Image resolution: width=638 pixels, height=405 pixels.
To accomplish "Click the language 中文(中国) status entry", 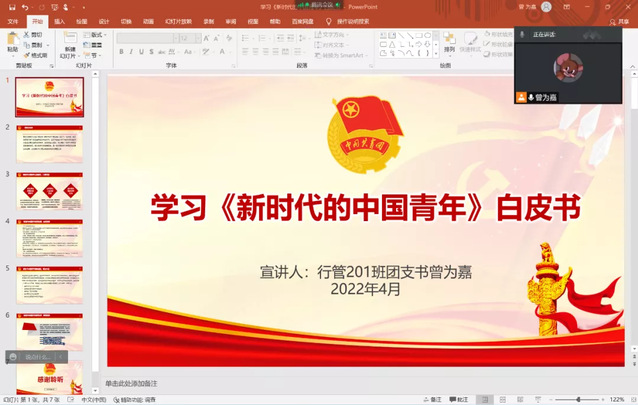I will [94, 400].
